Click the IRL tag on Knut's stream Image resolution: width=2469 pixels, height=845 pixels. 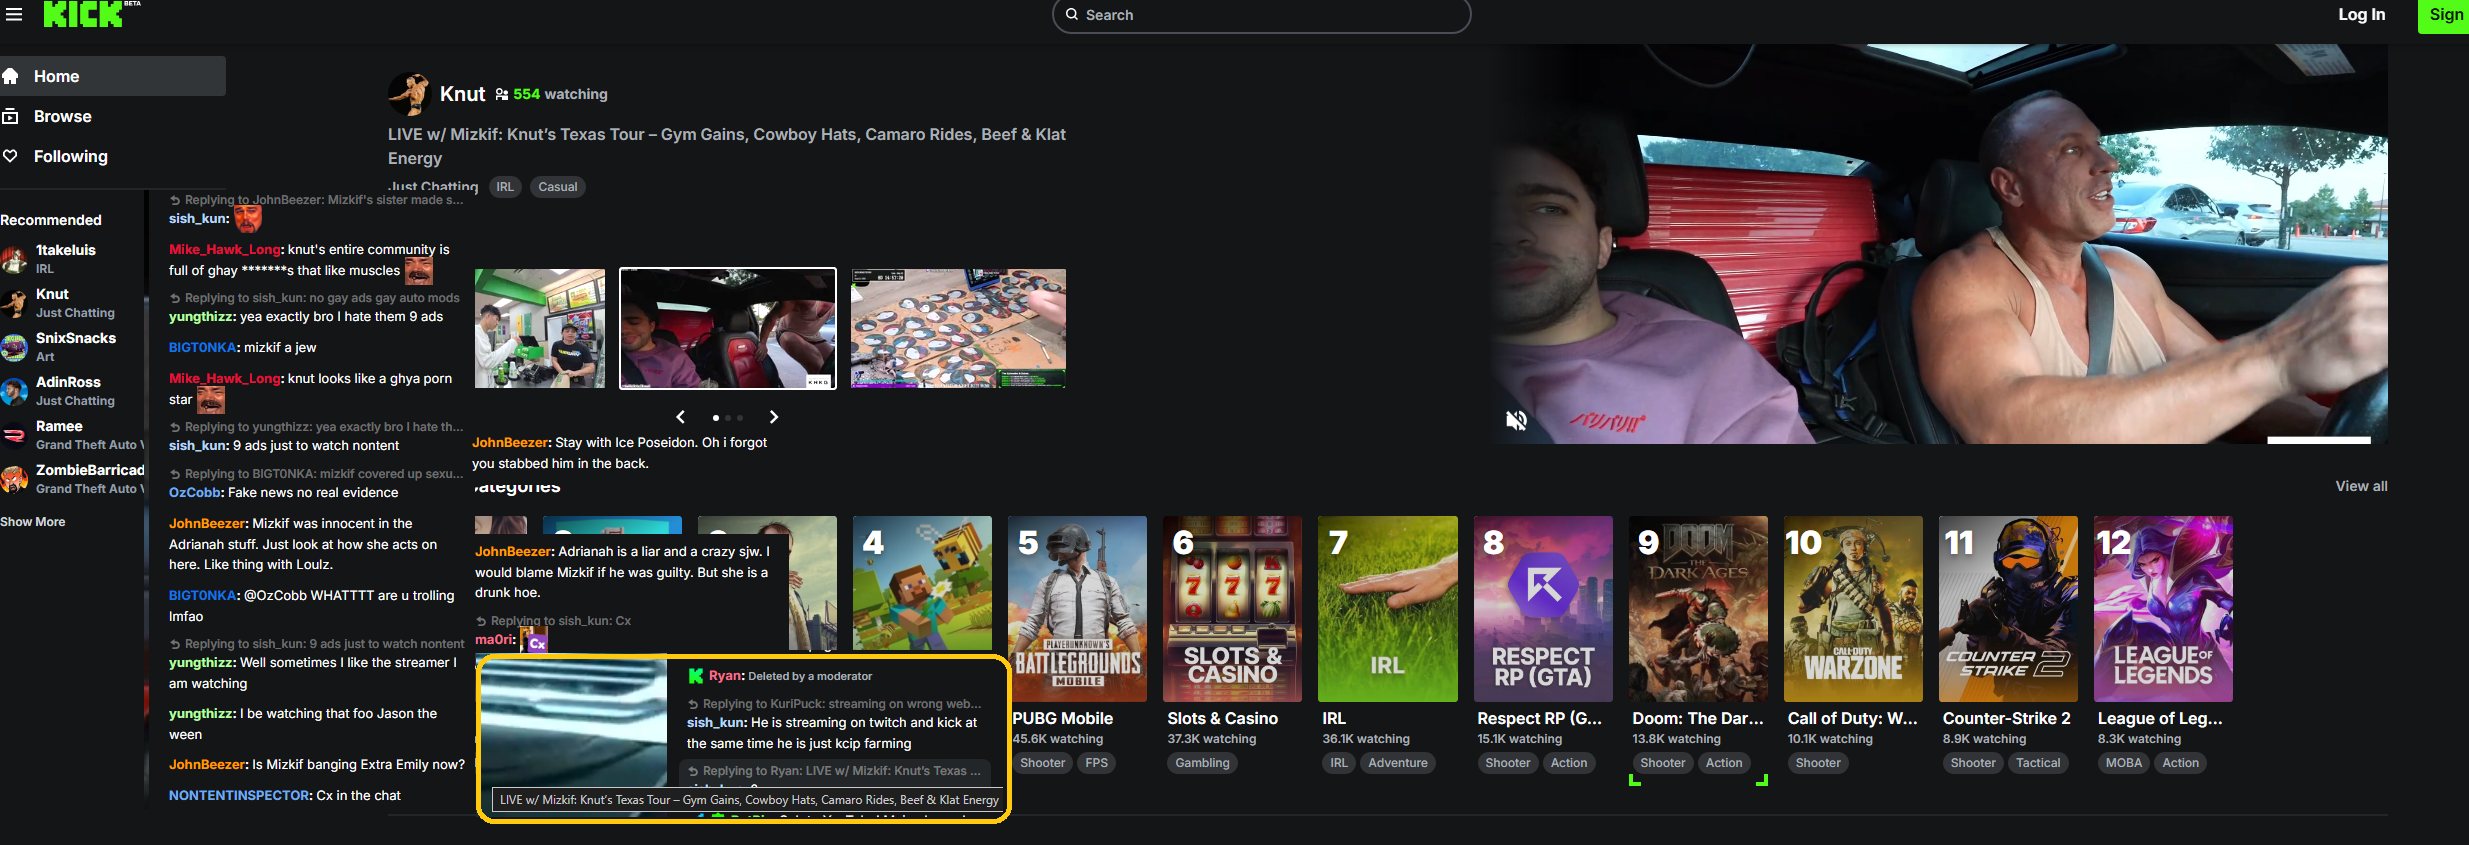point(505,187)
